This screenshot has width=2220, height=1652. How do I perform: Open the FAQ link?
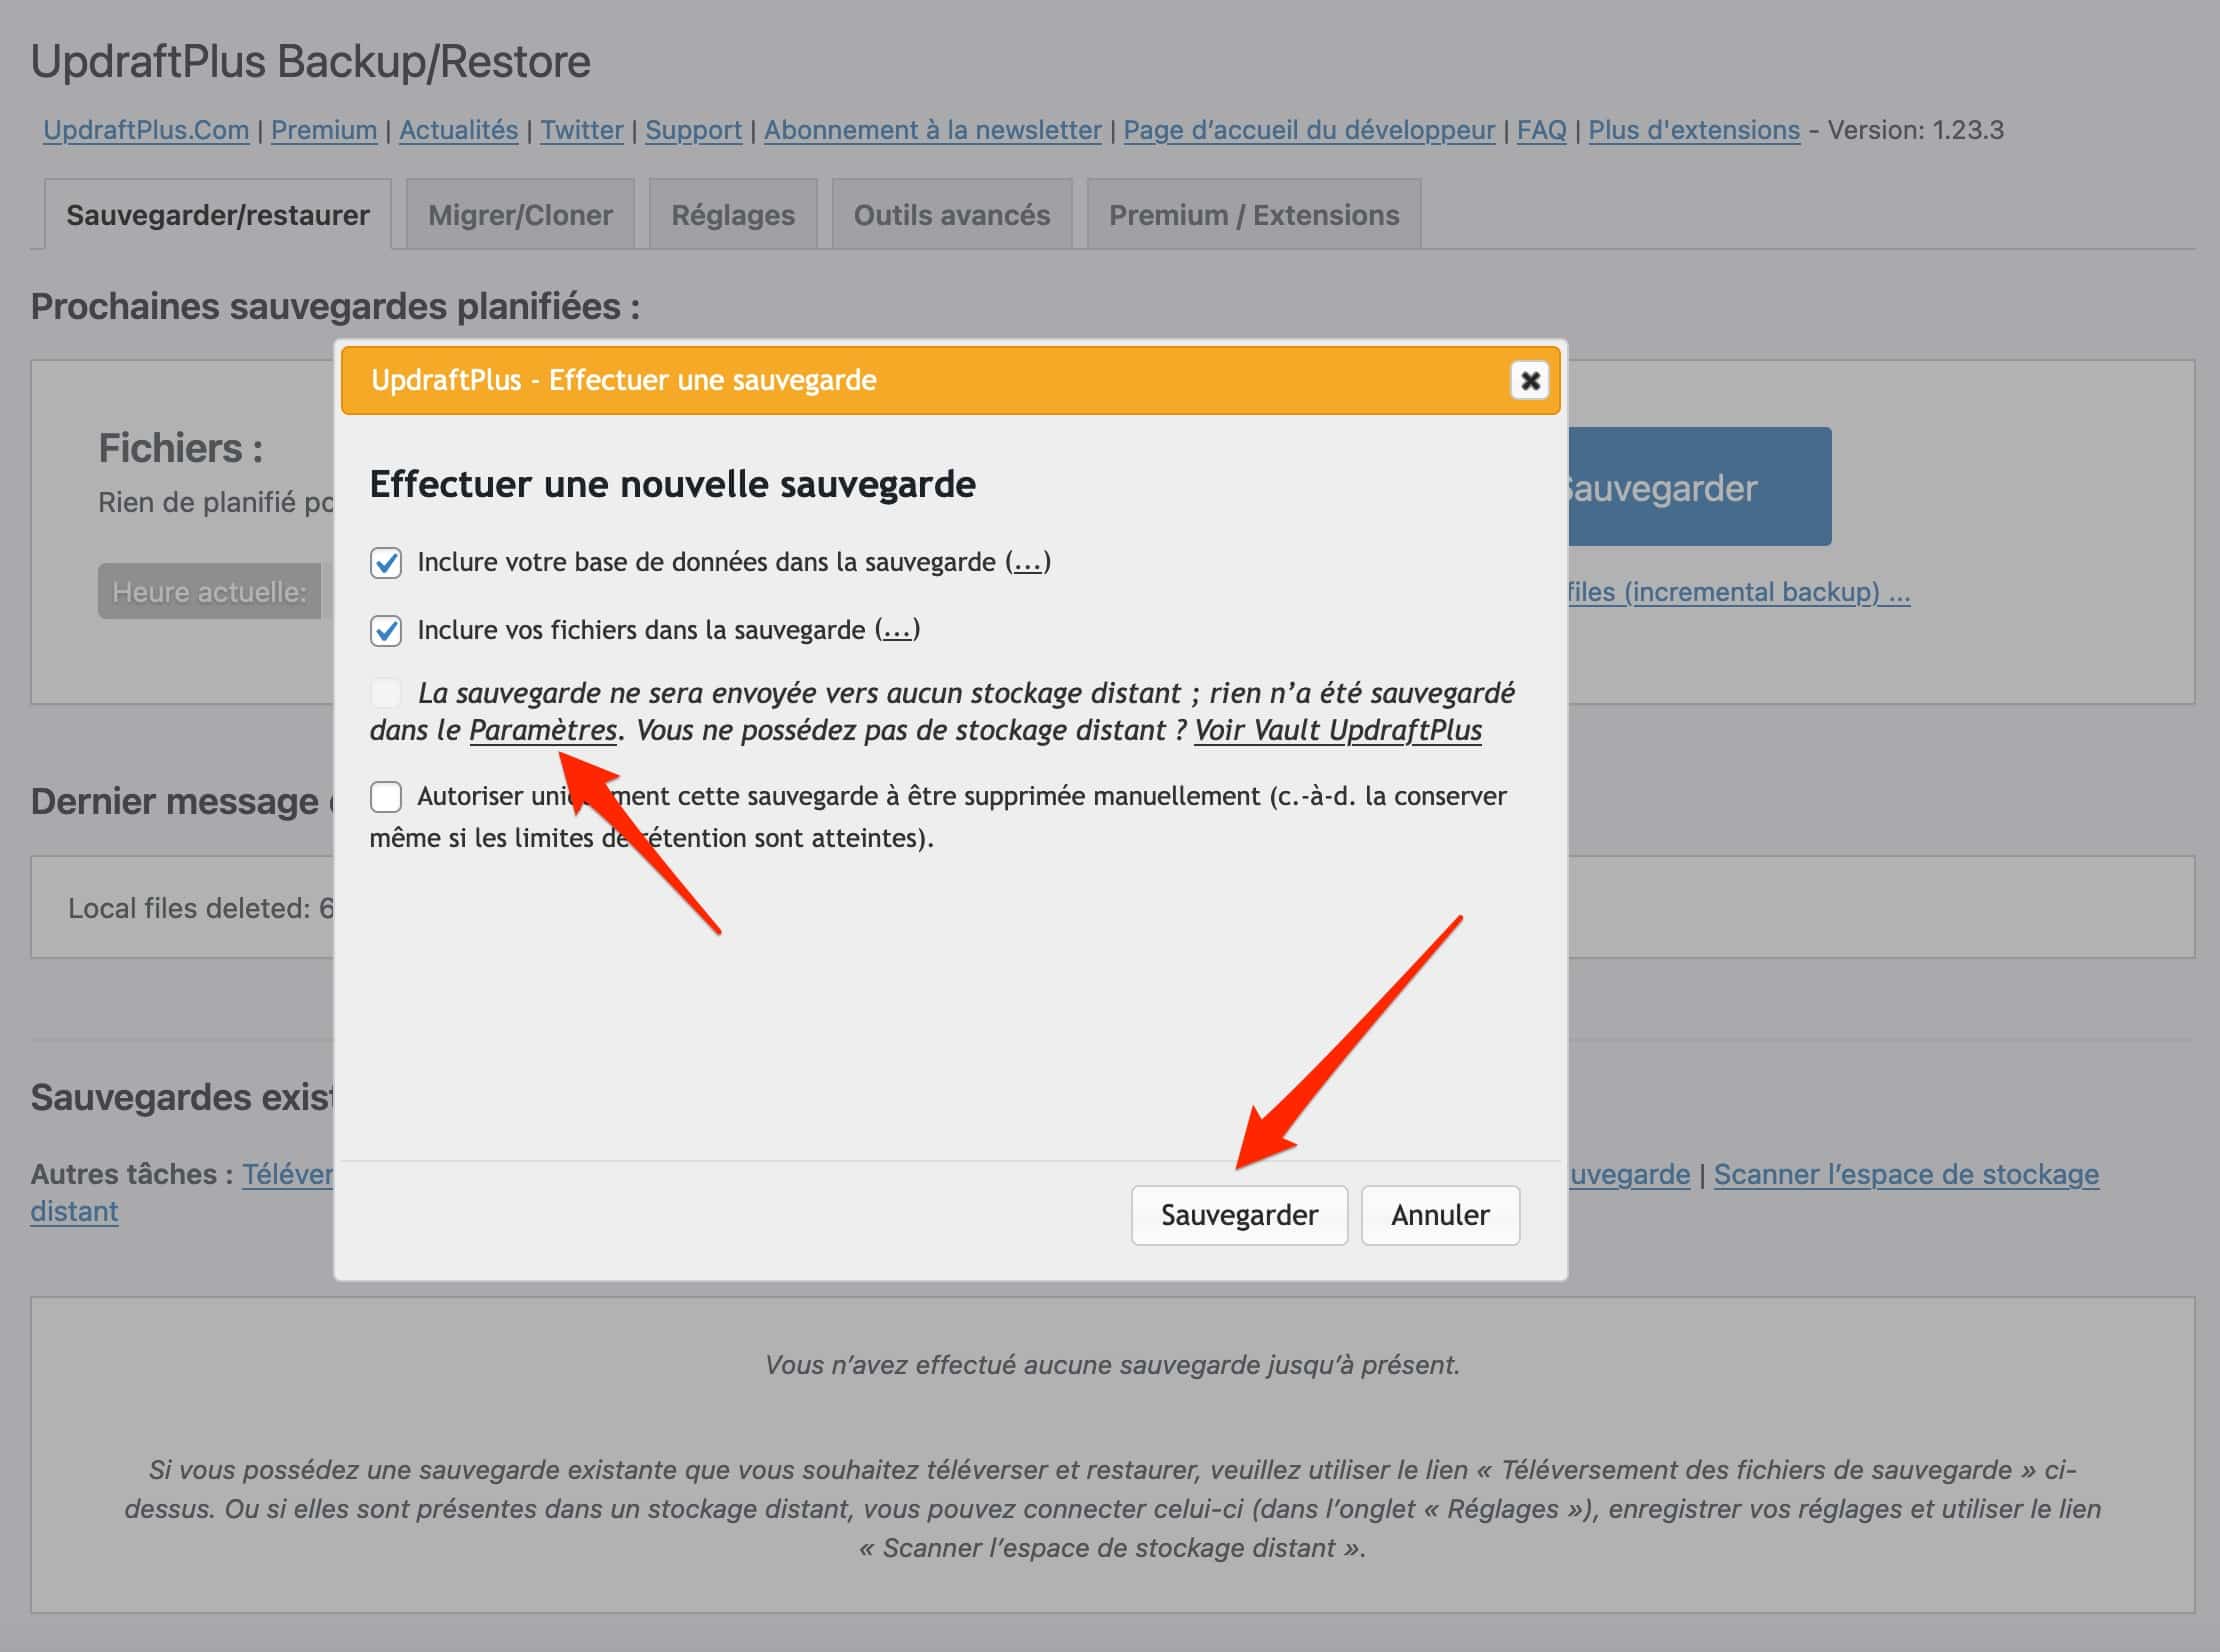tap(1542, 130)
